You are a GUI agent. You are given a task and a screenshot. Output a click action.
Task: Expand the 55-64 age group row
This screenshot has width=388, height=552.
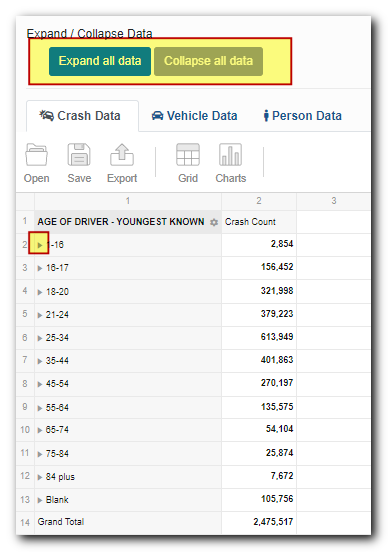coord(40,408)
